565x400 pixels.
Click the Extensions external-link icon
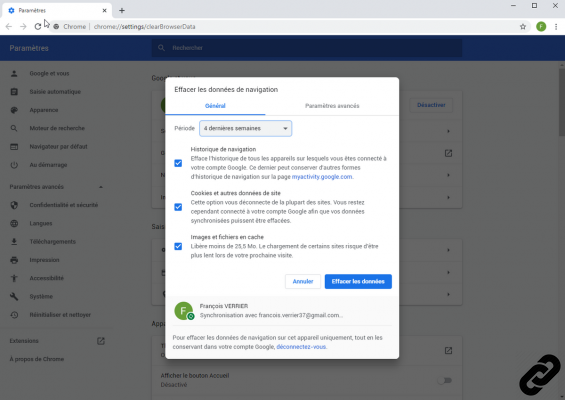tap(101, 341)
